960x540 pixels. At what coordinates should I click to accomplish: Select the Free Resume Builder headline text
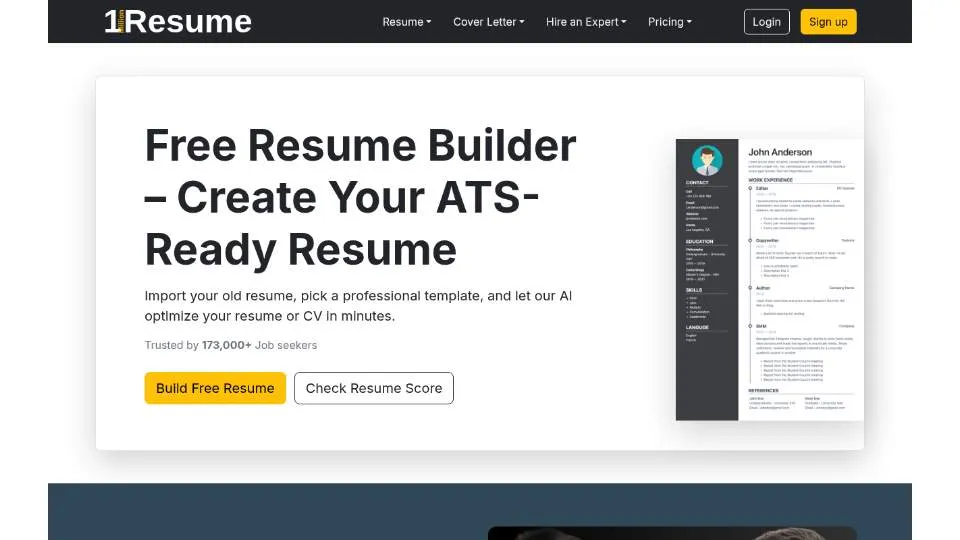(360, 197)
